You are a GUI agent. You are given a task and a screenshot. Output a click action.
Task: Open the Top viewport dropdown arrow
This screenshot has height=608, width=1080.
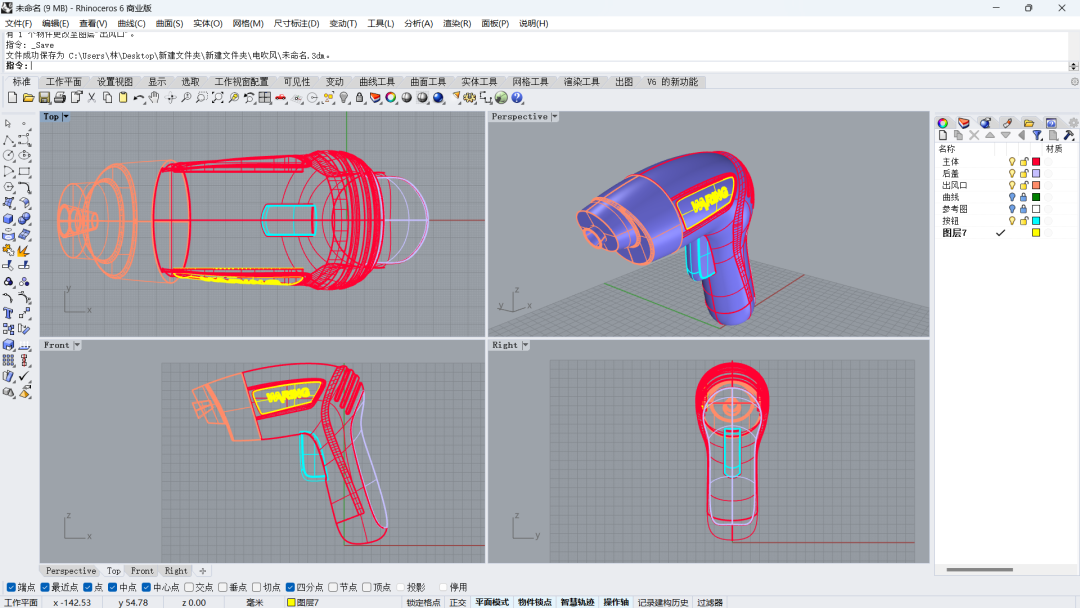point(66,117)
